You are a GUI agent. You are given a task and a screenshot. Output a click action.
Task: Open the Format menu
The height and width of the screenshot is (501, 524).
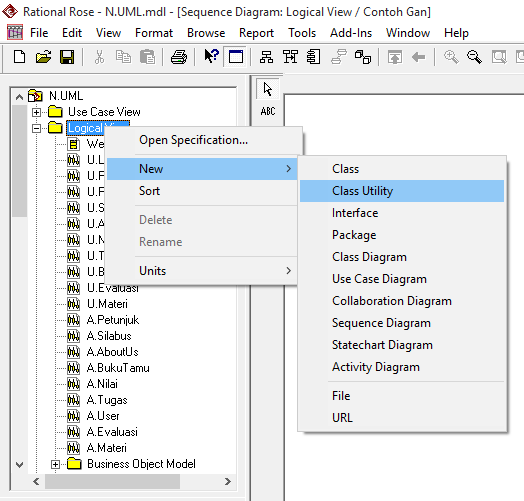click(x=154, y=33)
